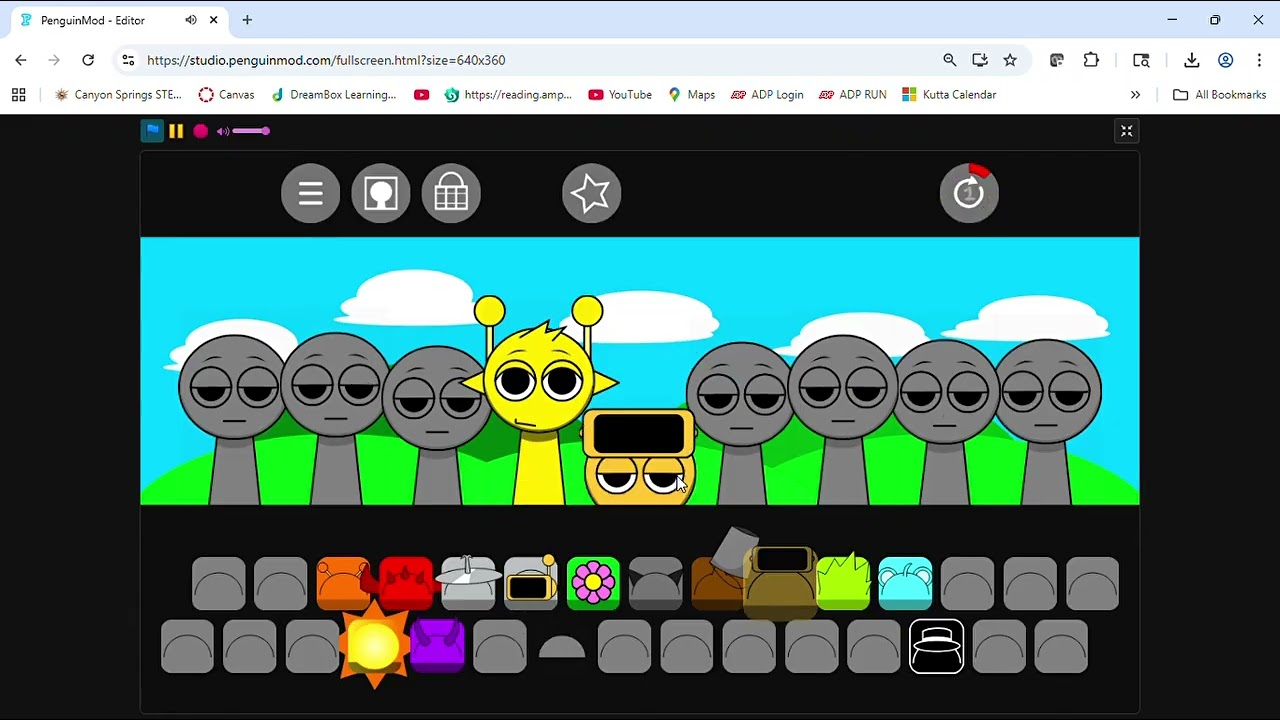Select the green pink-flower sound icon
The width and height of the screenshot is (1280, 720).
pyautogui.click(x=593, y=584)
